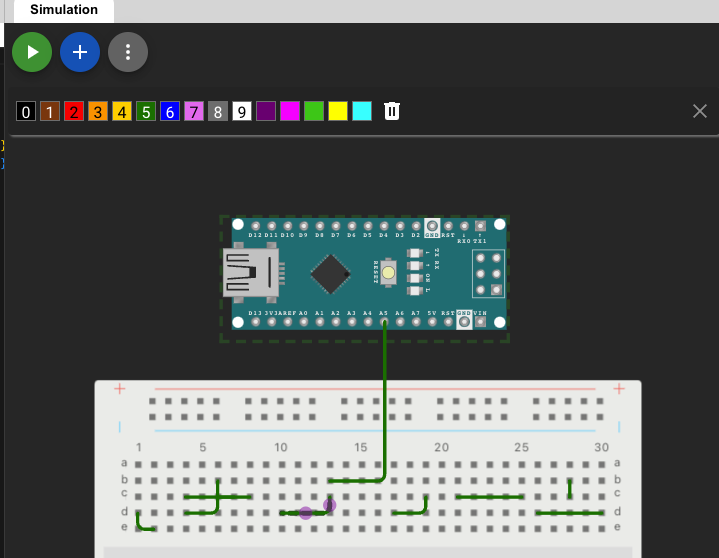Select black color swatch labeled 0
Image resolution: width=719 pixels, height=558 pixels.
[x=26, y=111]
